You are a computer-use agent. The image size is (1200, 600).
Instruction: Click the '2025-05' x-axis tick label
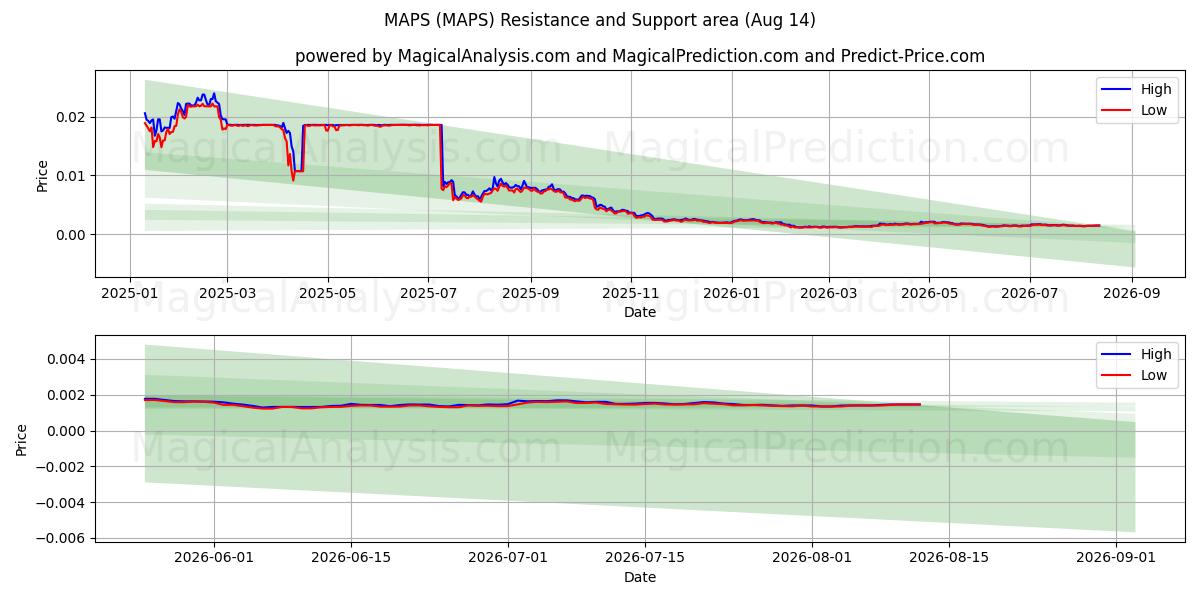(328, 294)
